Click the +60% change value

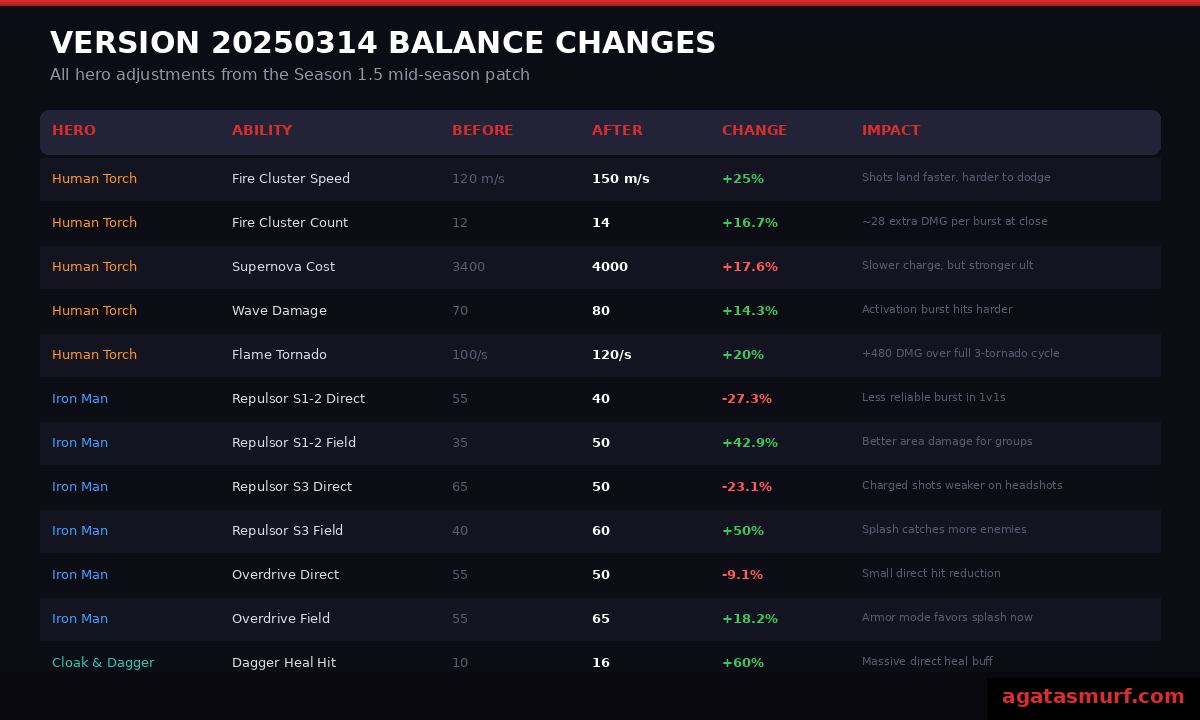click(743, 663)
